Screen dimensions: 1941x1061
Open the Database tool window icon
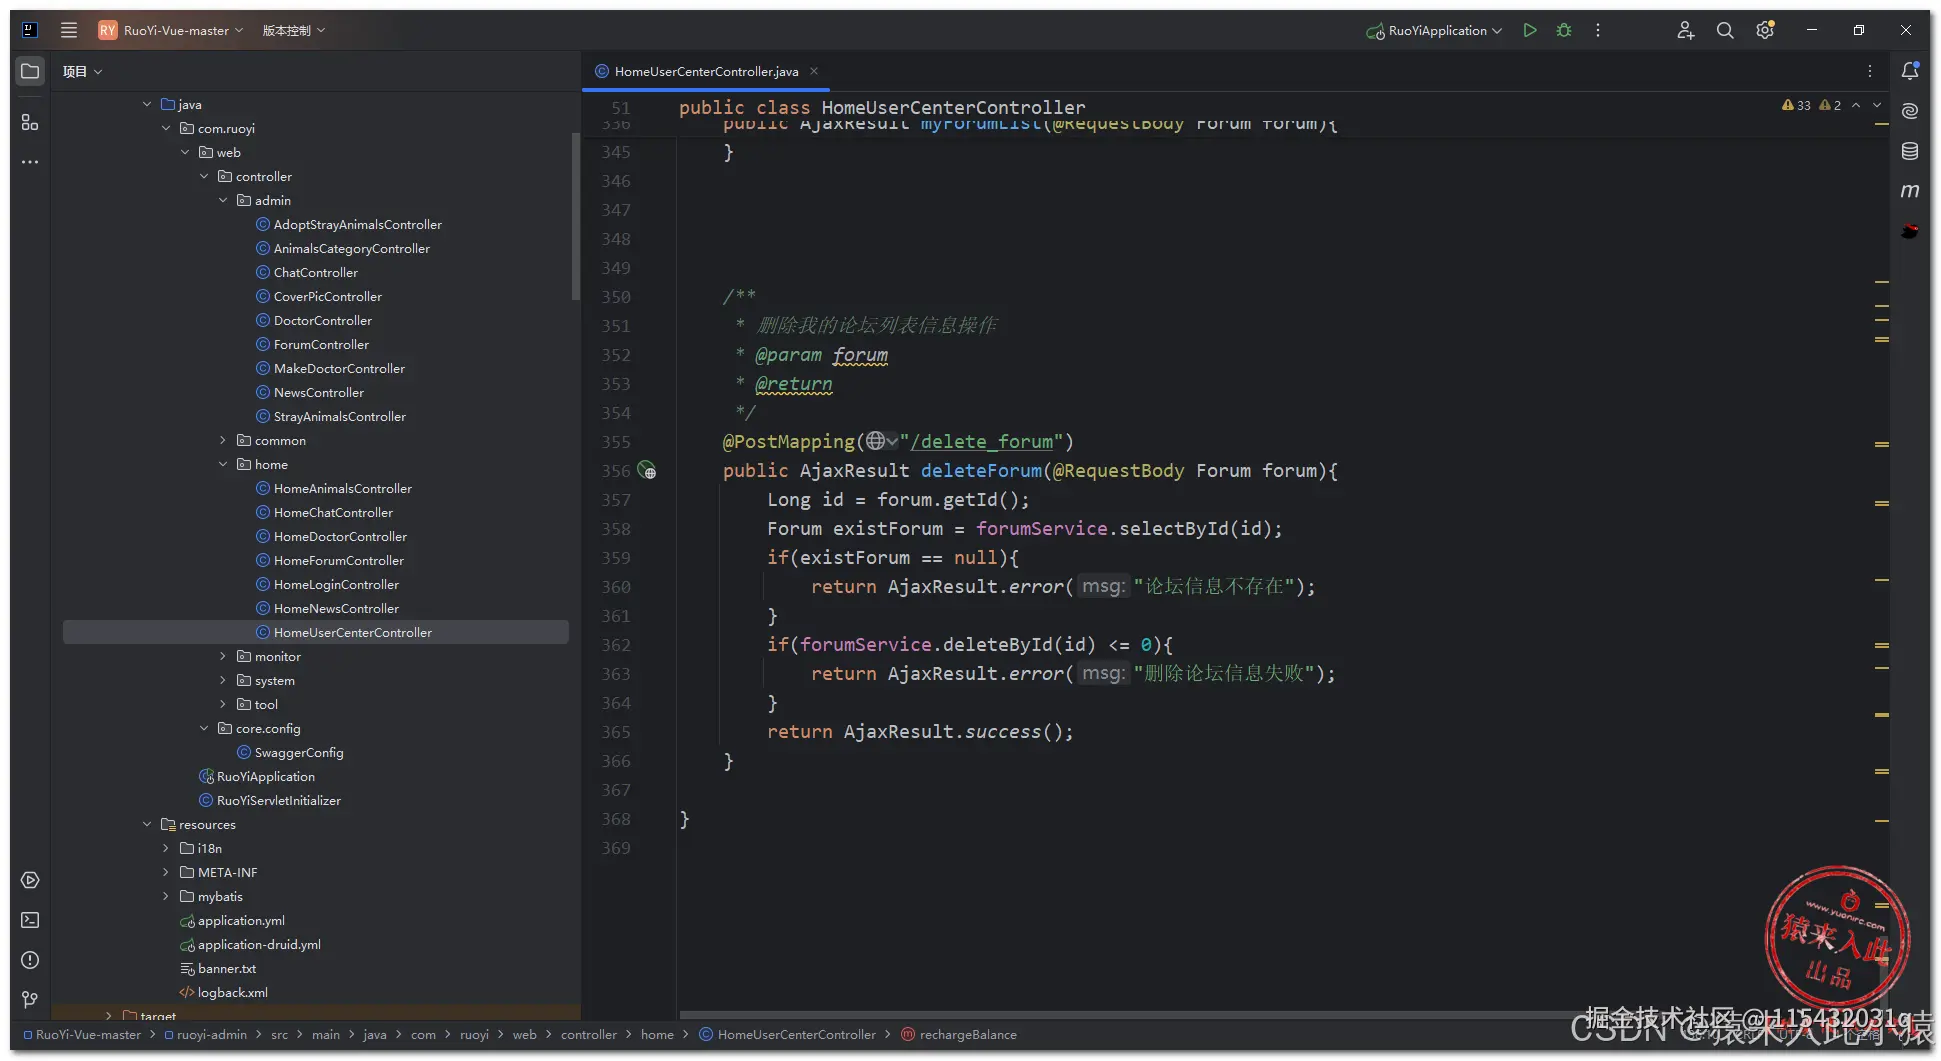(1909, 151)
